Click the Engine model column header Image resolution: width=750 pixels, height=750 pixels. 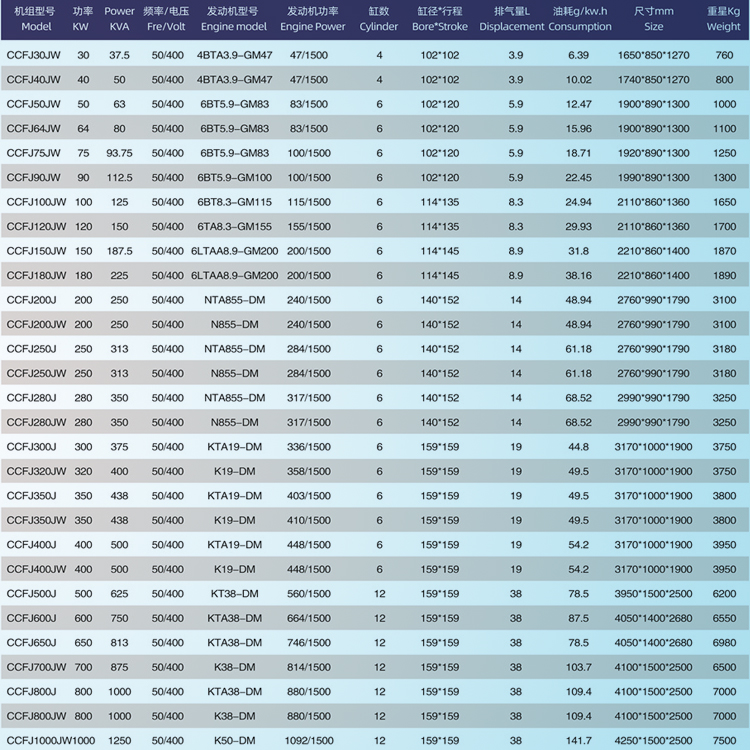click(x=233, y=19)
